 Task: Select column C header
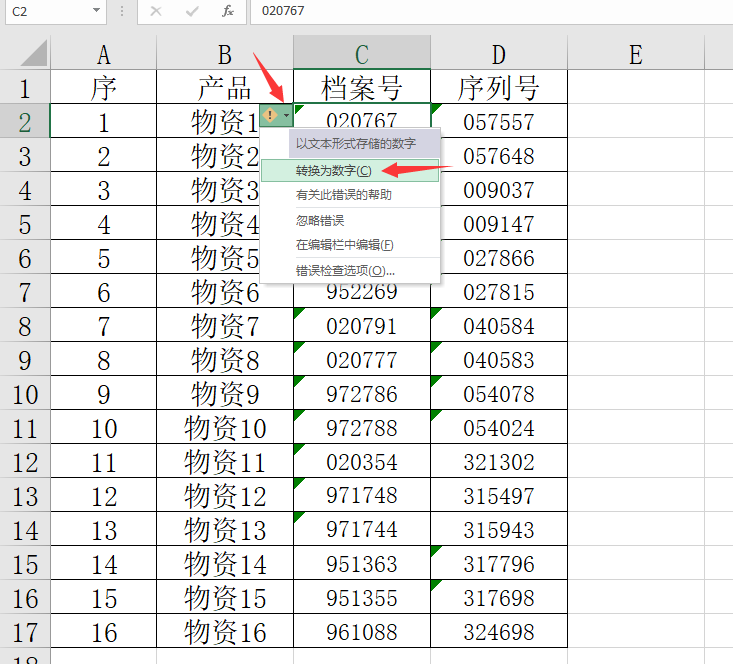coord(362,54)
